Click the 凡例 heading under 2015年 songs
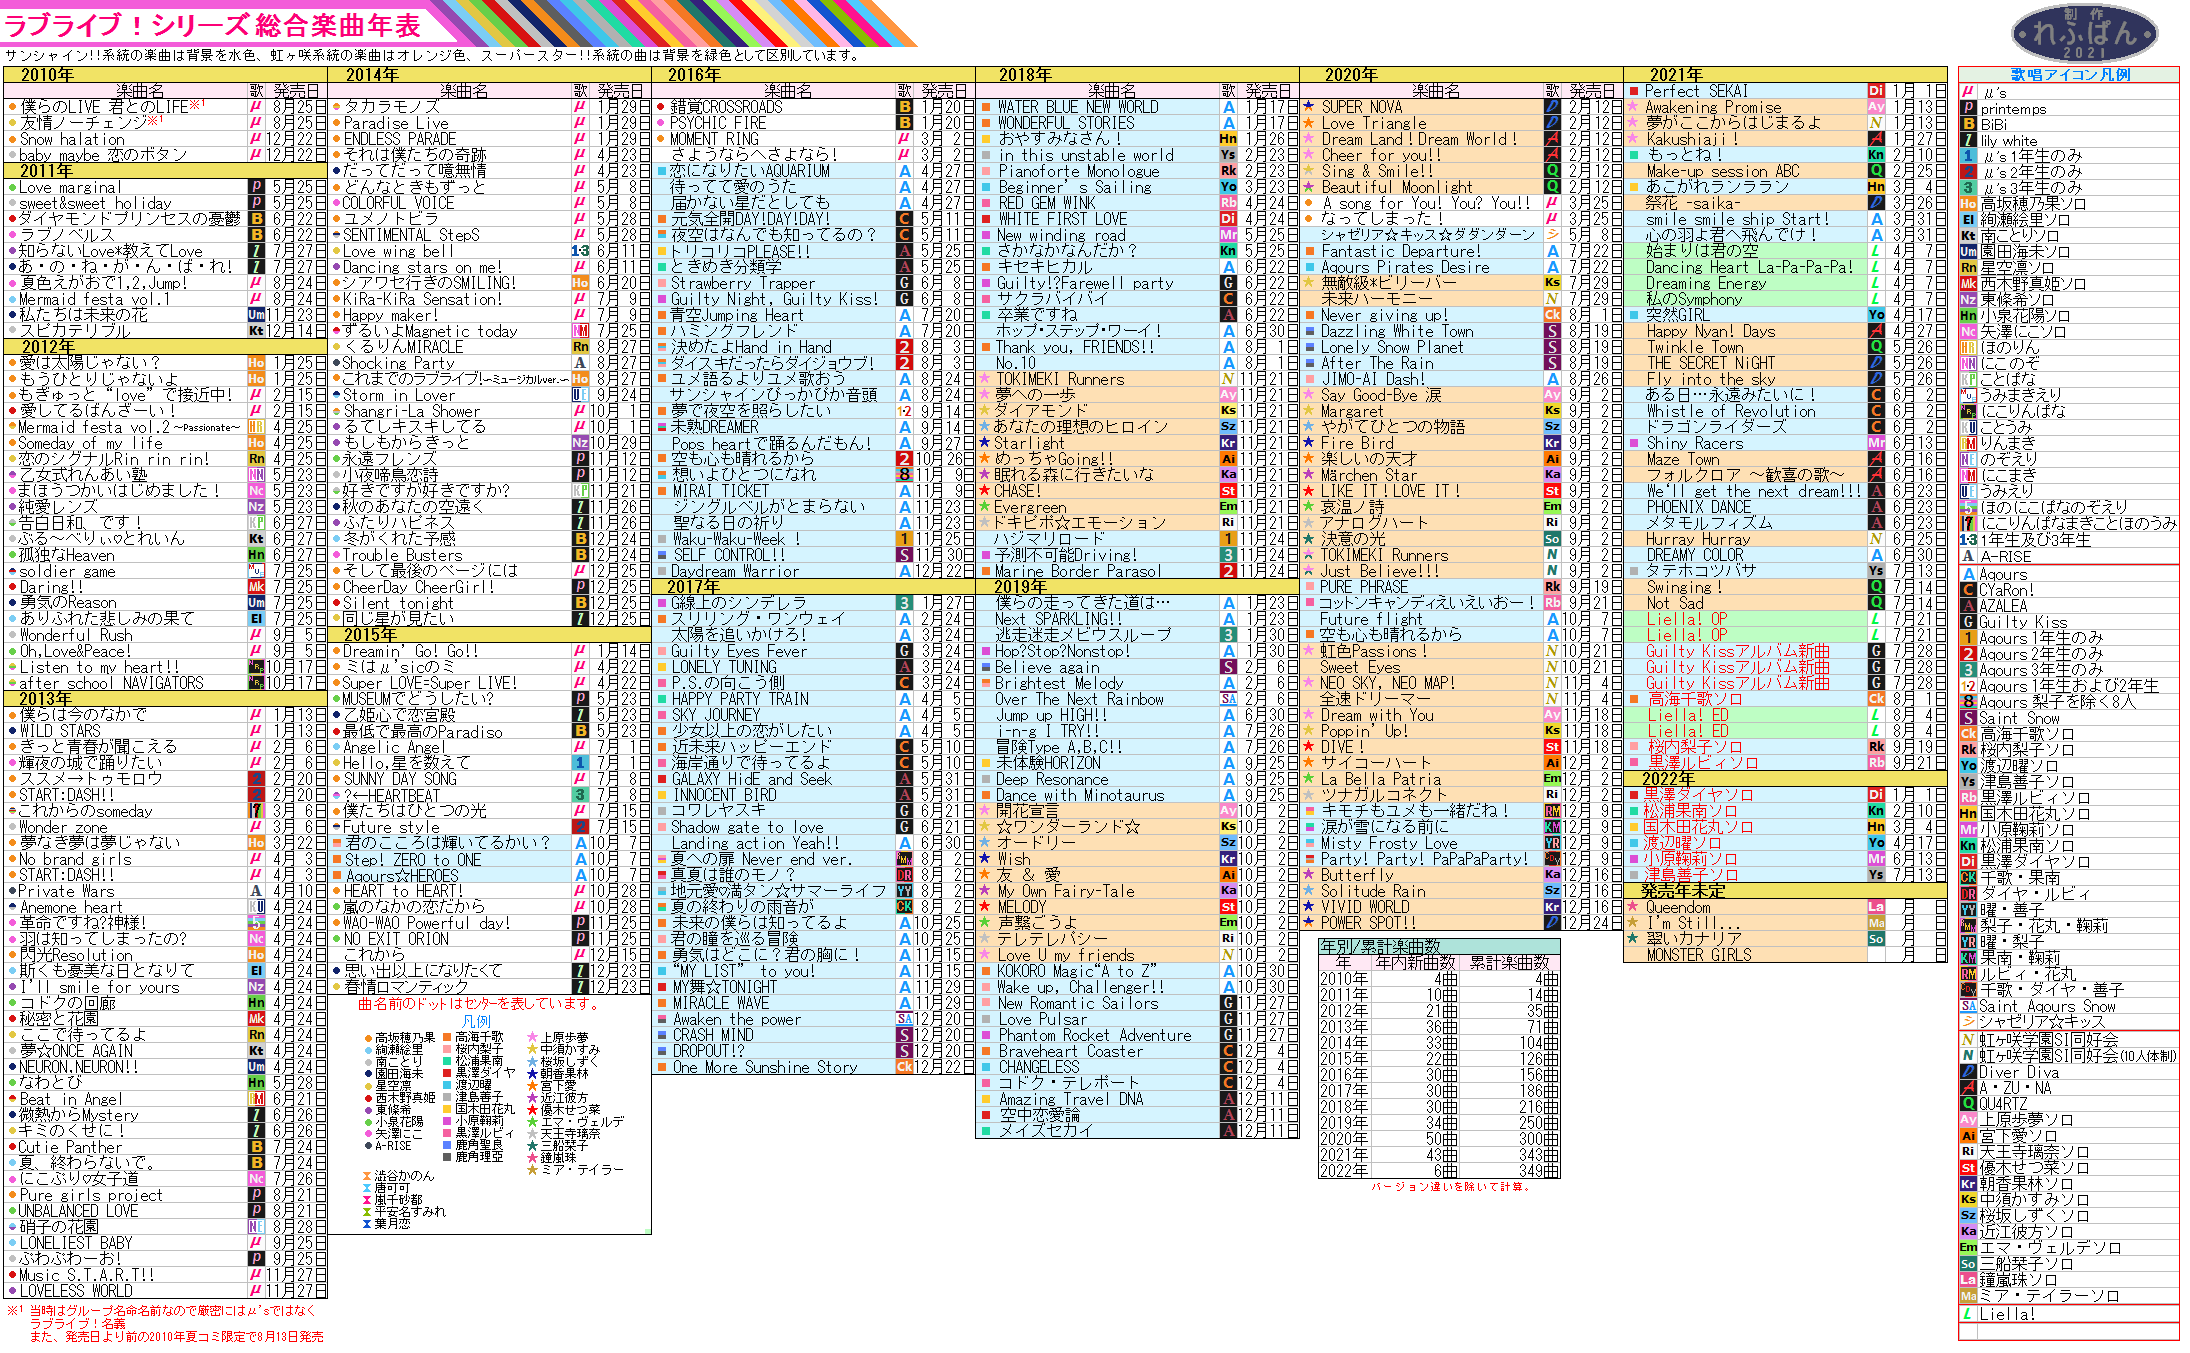2190x1353 pixels. [x=477, y=1022]
